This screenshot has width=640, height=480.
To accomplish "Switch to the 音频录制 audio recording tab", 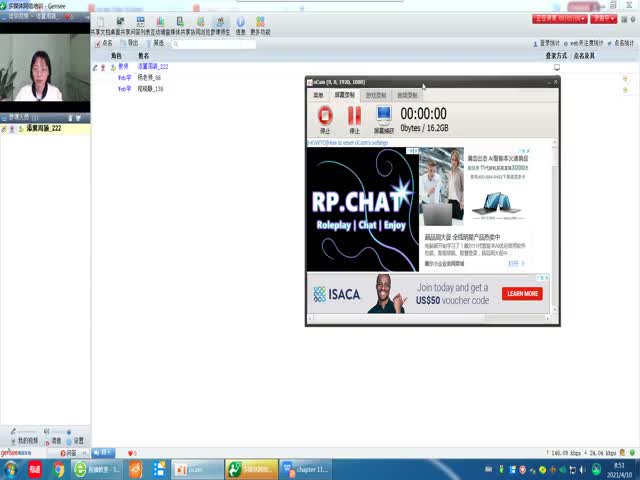I will (407, 95).
